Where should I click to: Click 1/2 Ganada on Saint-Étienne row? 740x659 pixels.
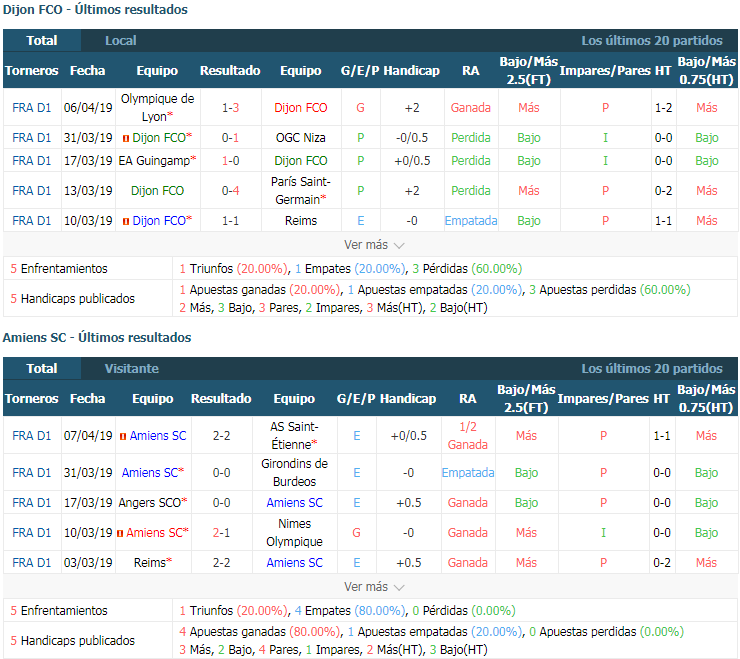pyautogui.click(x=468, y=436)
